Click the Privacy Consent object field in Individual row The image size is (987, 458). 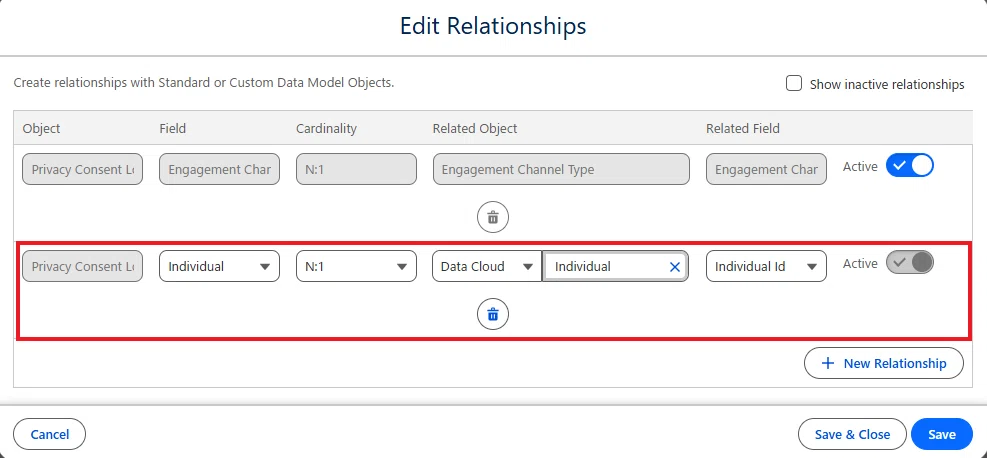(x=82, y=266)
